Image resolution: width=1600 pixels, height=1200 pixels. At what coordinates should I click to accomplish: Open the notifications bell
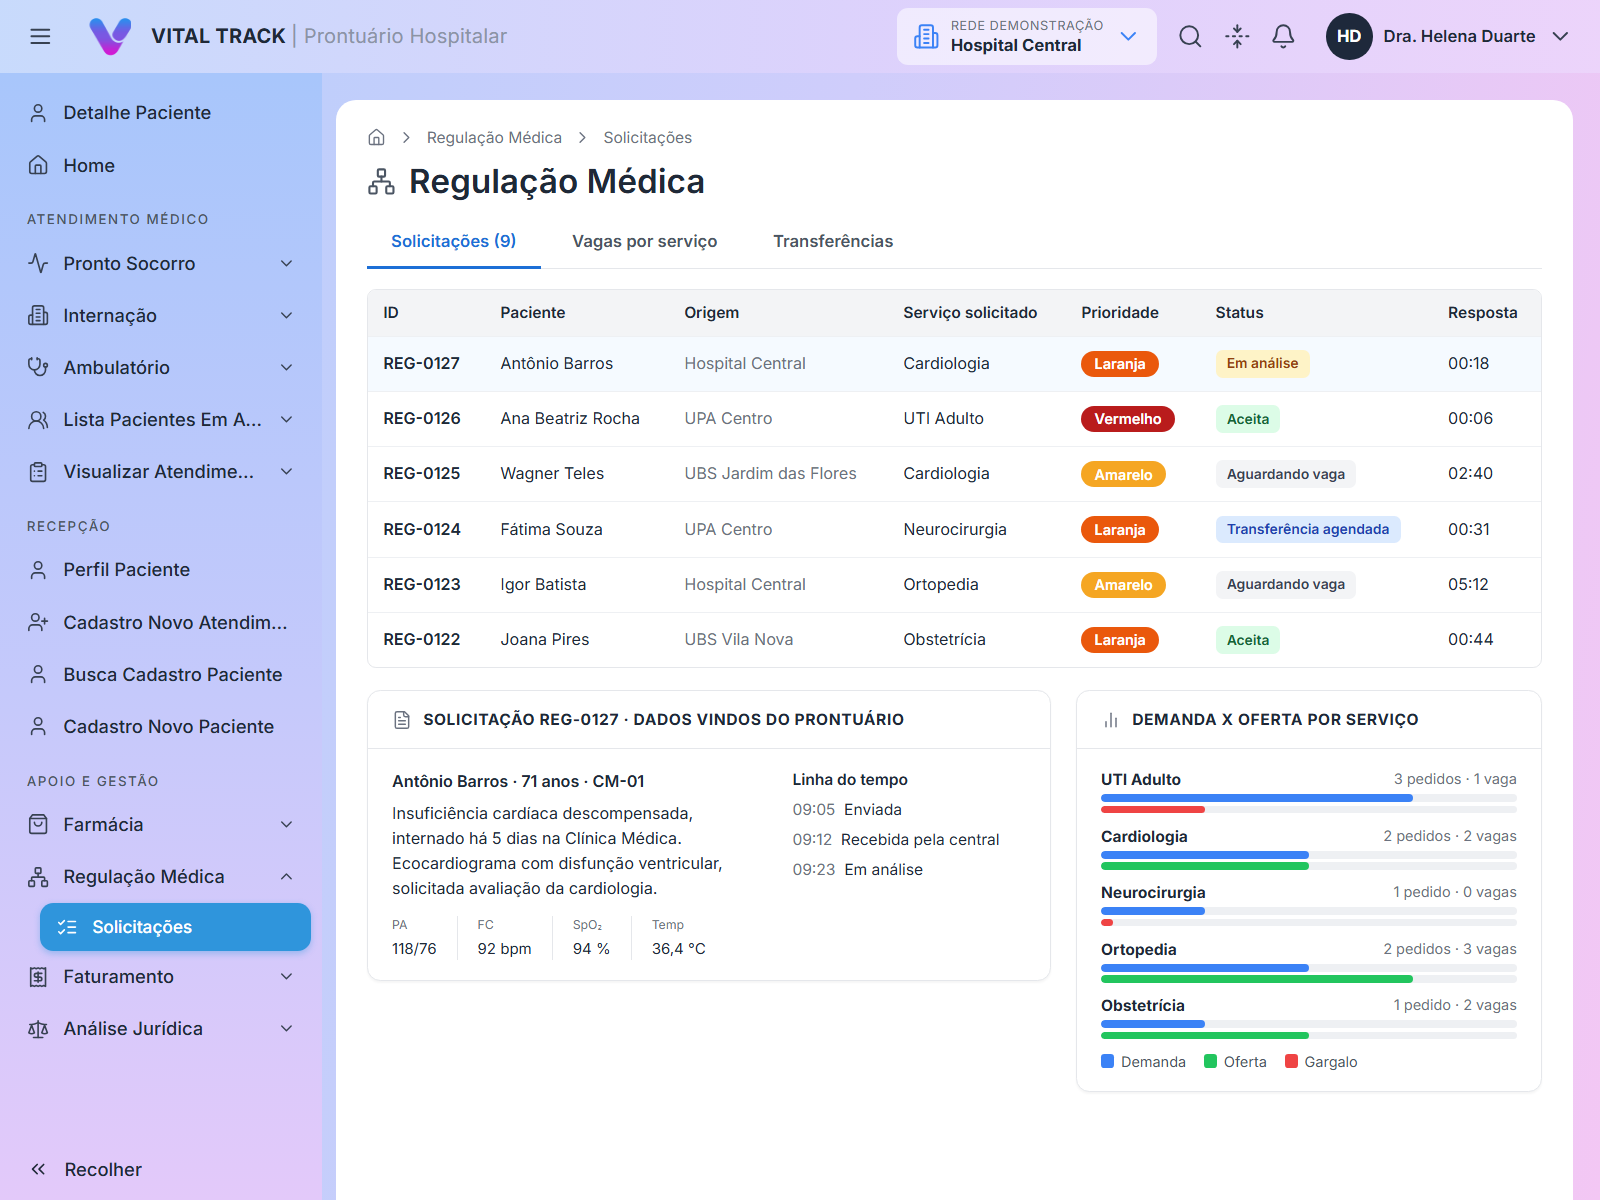click(x=1283, y=36)
